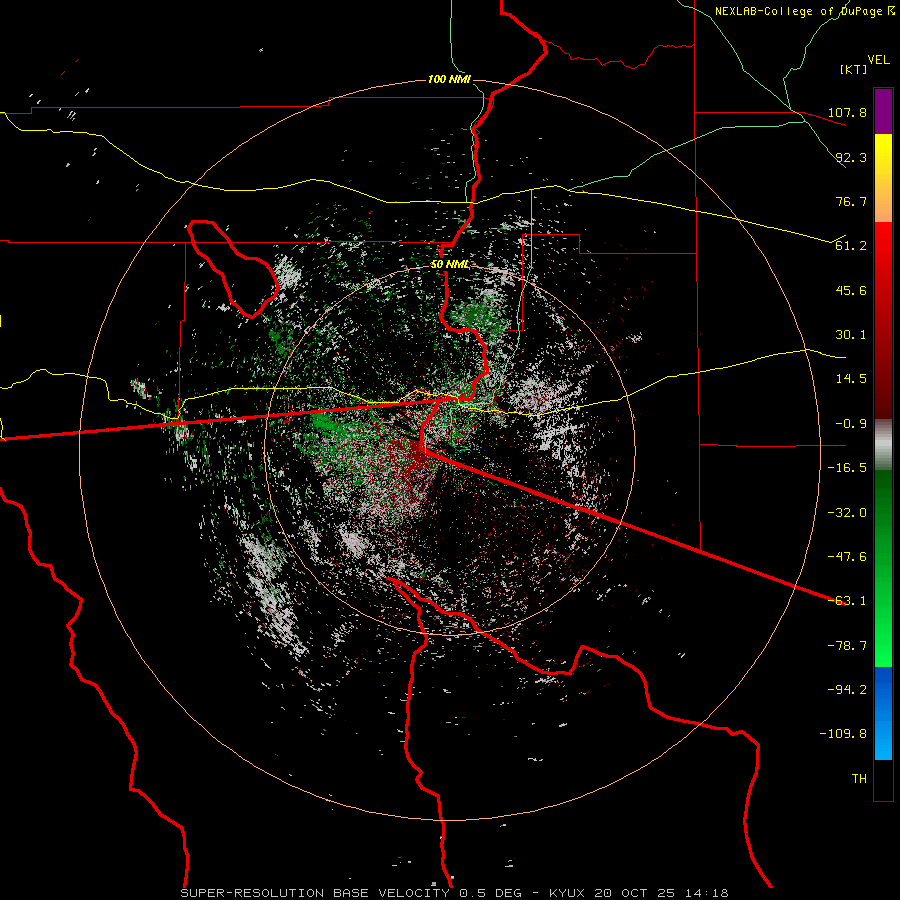This screenshot has height=900, width=900.
Task: Select the 107.8 value on velocity scale
Action: [847, 112]
